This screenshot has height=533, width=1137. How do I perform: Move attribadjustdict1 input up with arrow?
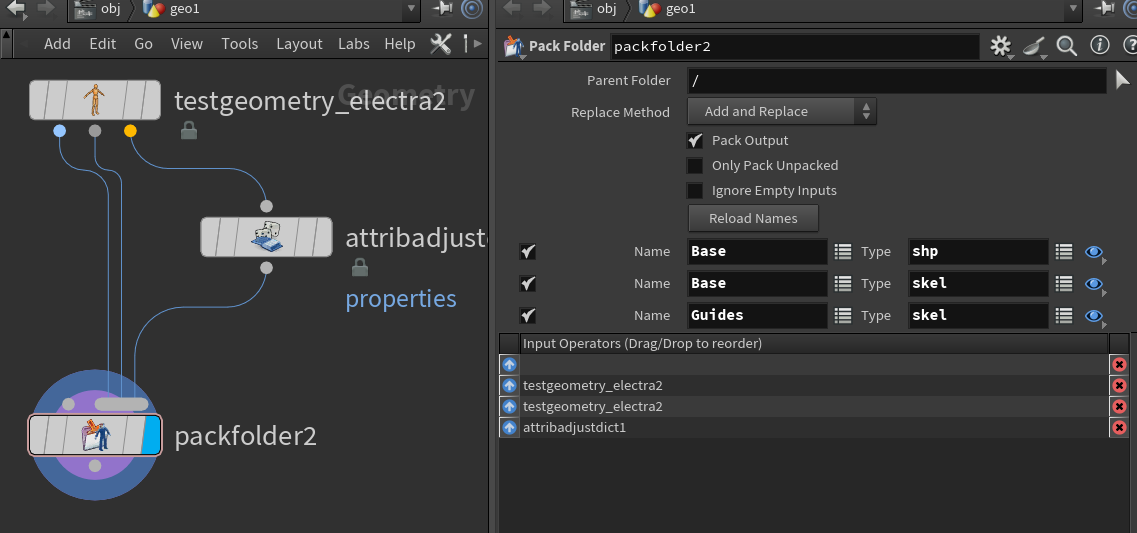510,428
